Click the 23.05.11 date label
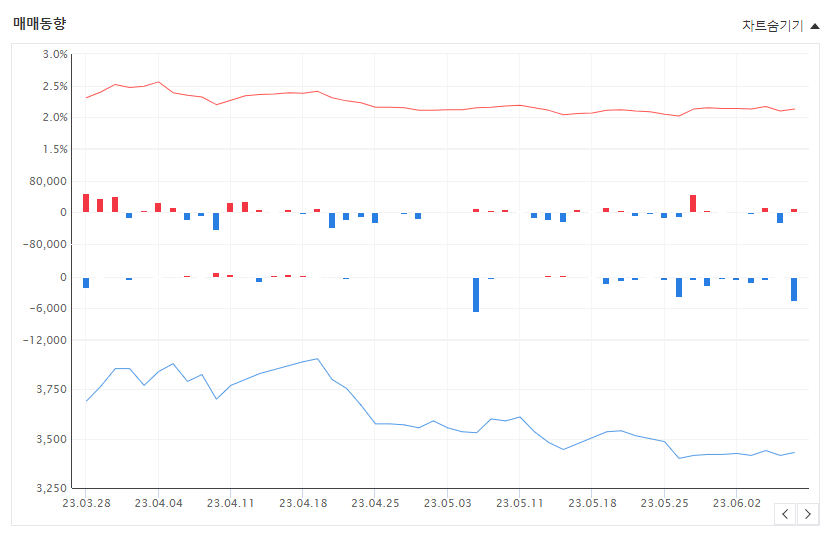833x535 pixels. pyautogui.click(x=520, y=503)
